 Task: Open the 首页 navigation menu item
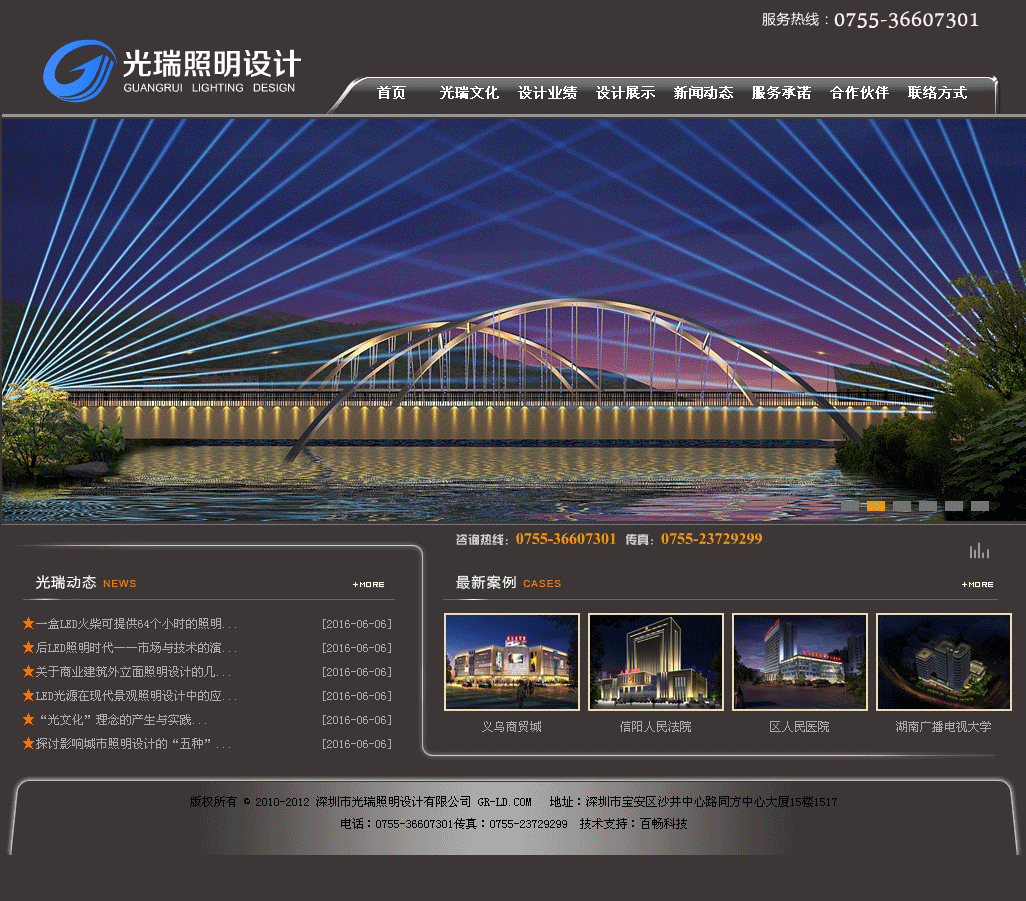pos(391,93)
